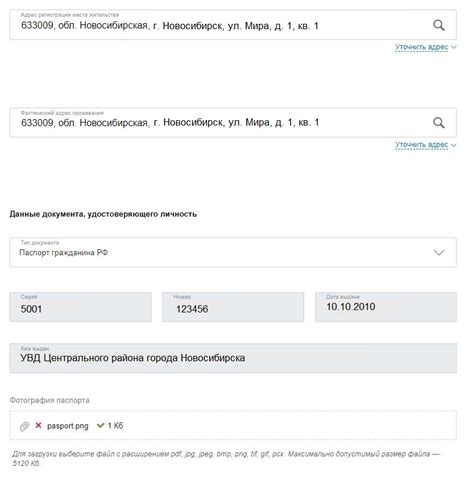This screenshot has height=485, width=474.
Task: Click second Уточнить адрес link
Action: click(421, 145)
